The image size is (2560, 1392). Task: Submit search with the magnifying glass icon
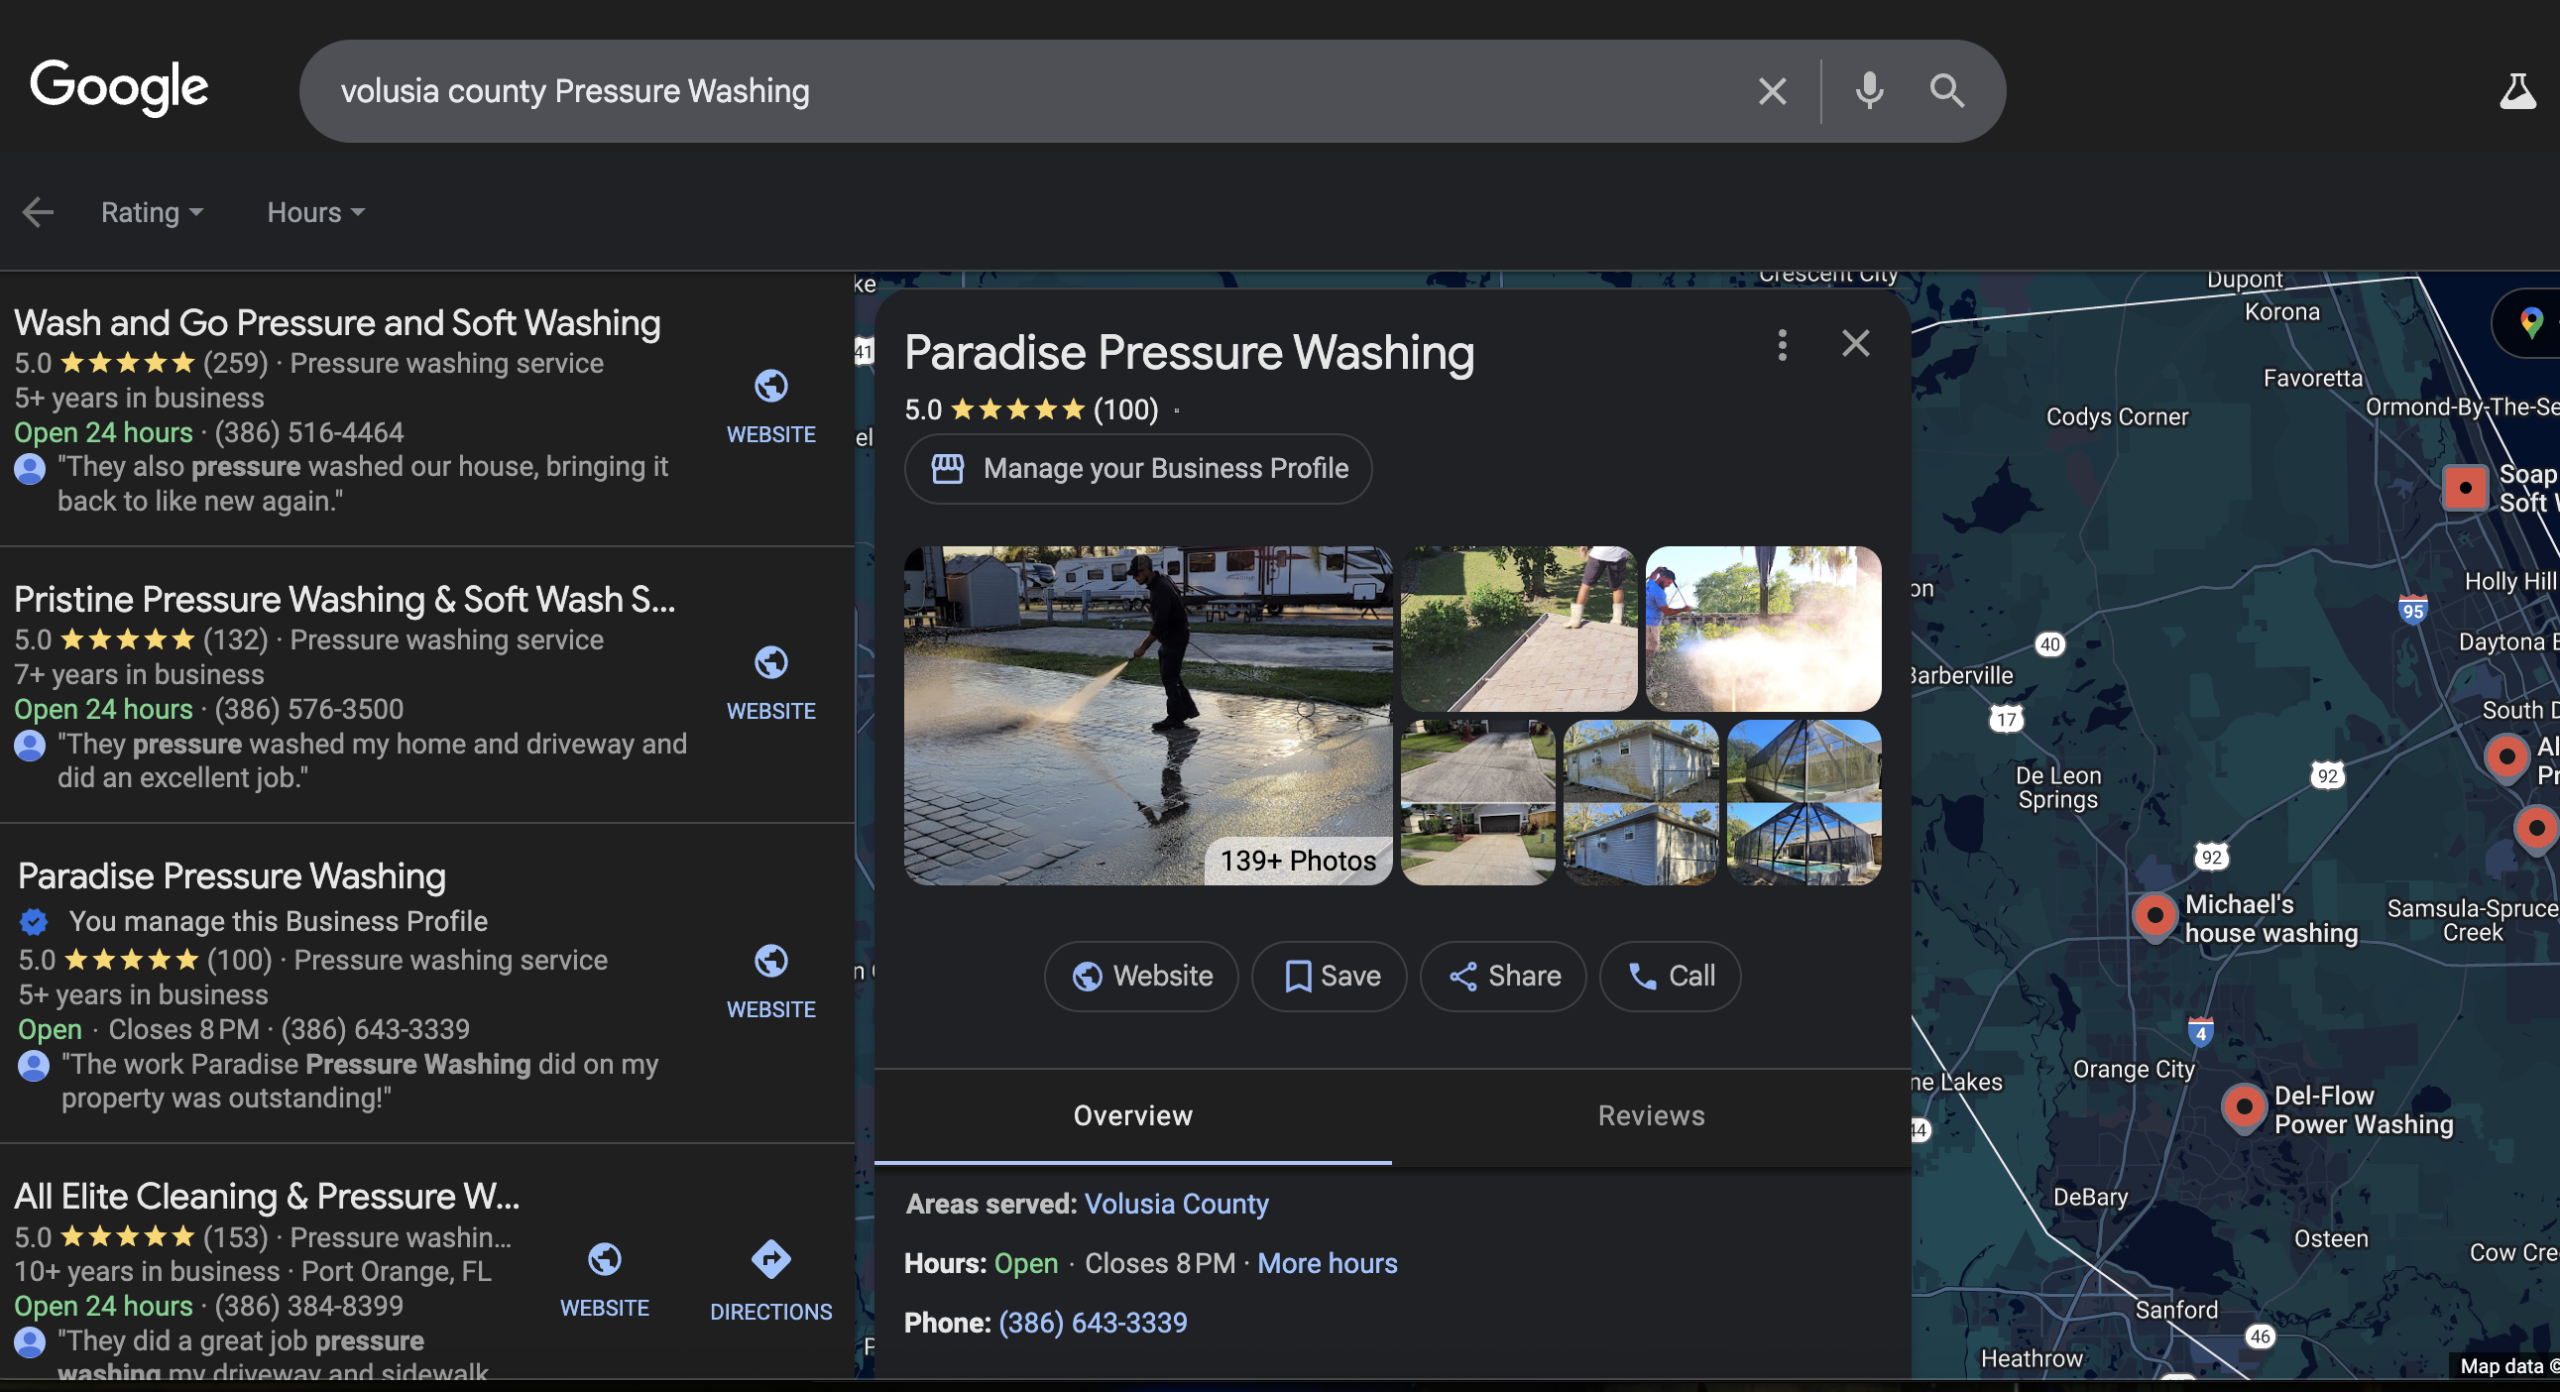[x=1946, y=91]
